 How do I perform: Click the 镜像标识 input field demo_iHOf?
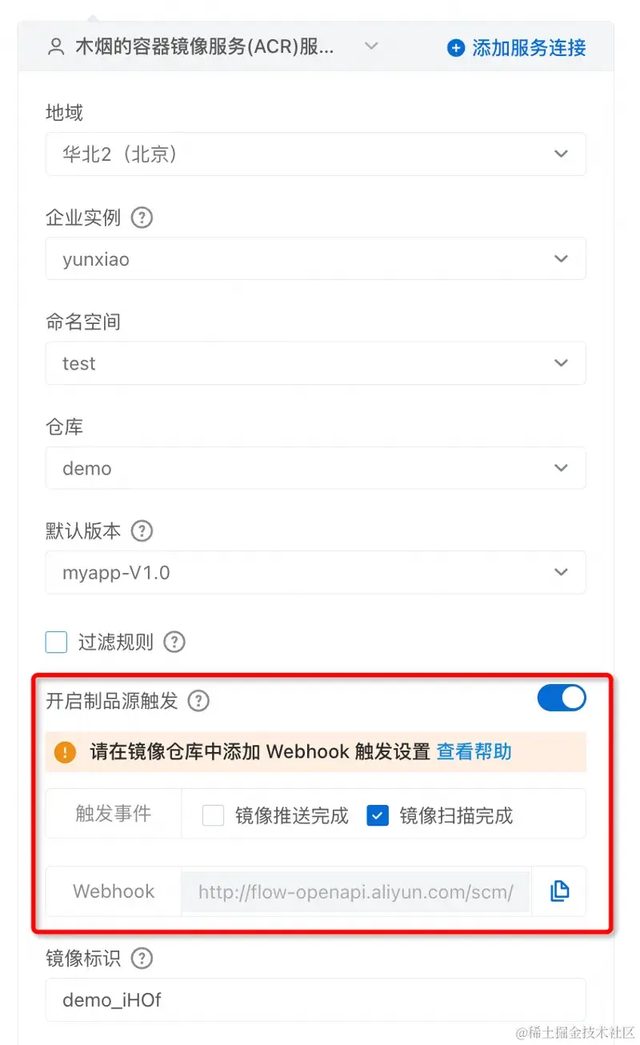point(315,1000)
